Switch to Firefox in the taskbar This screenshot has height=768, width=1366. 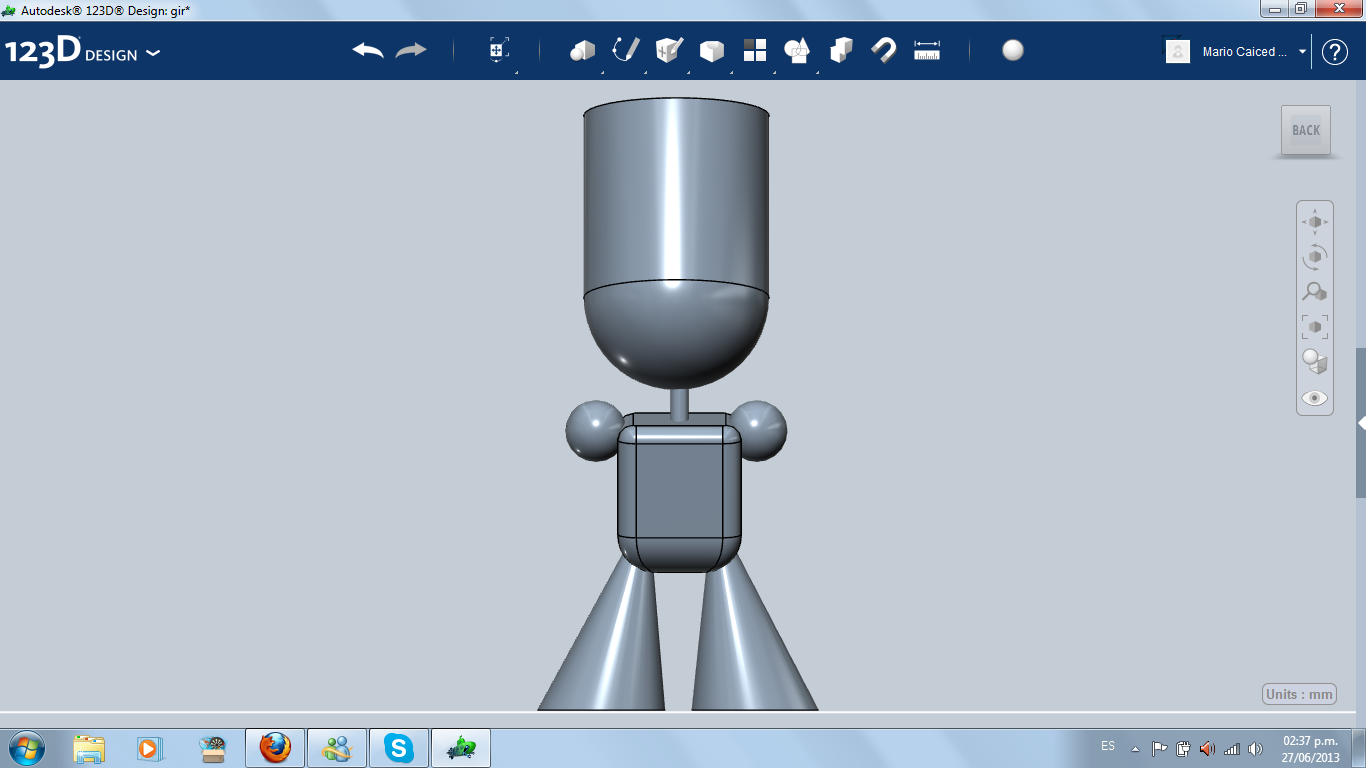[274, 748]
